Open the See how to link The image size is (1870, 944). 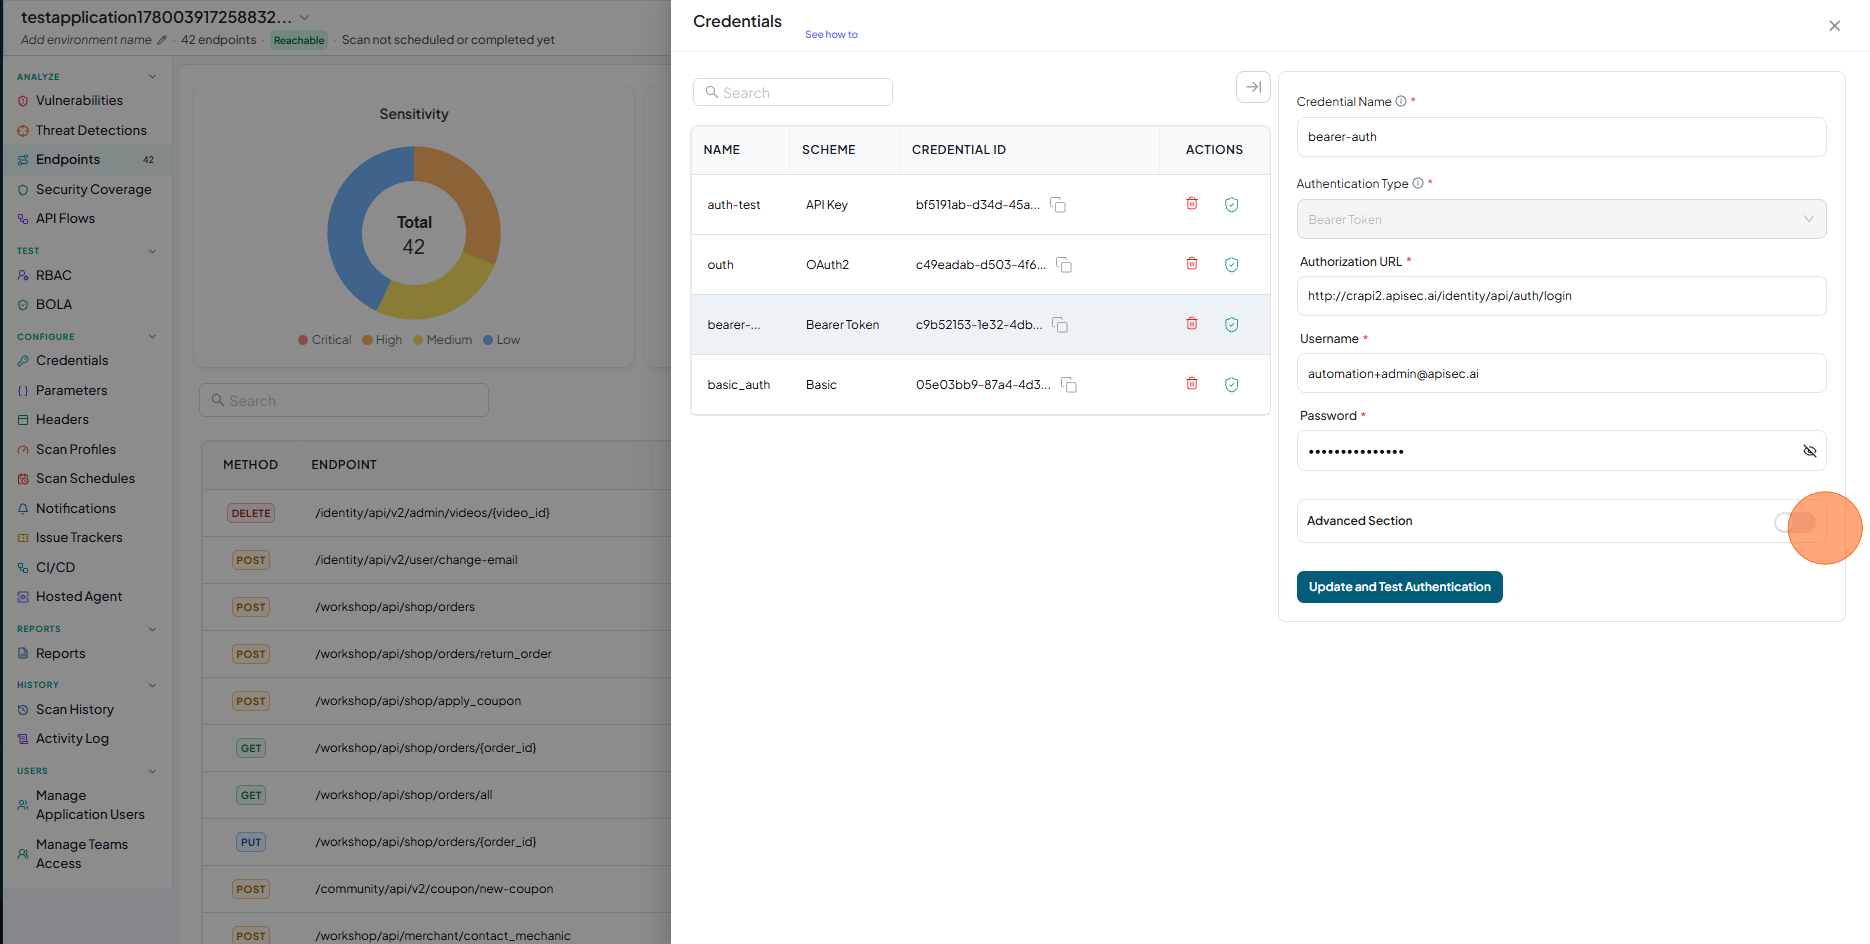(831, 34)
